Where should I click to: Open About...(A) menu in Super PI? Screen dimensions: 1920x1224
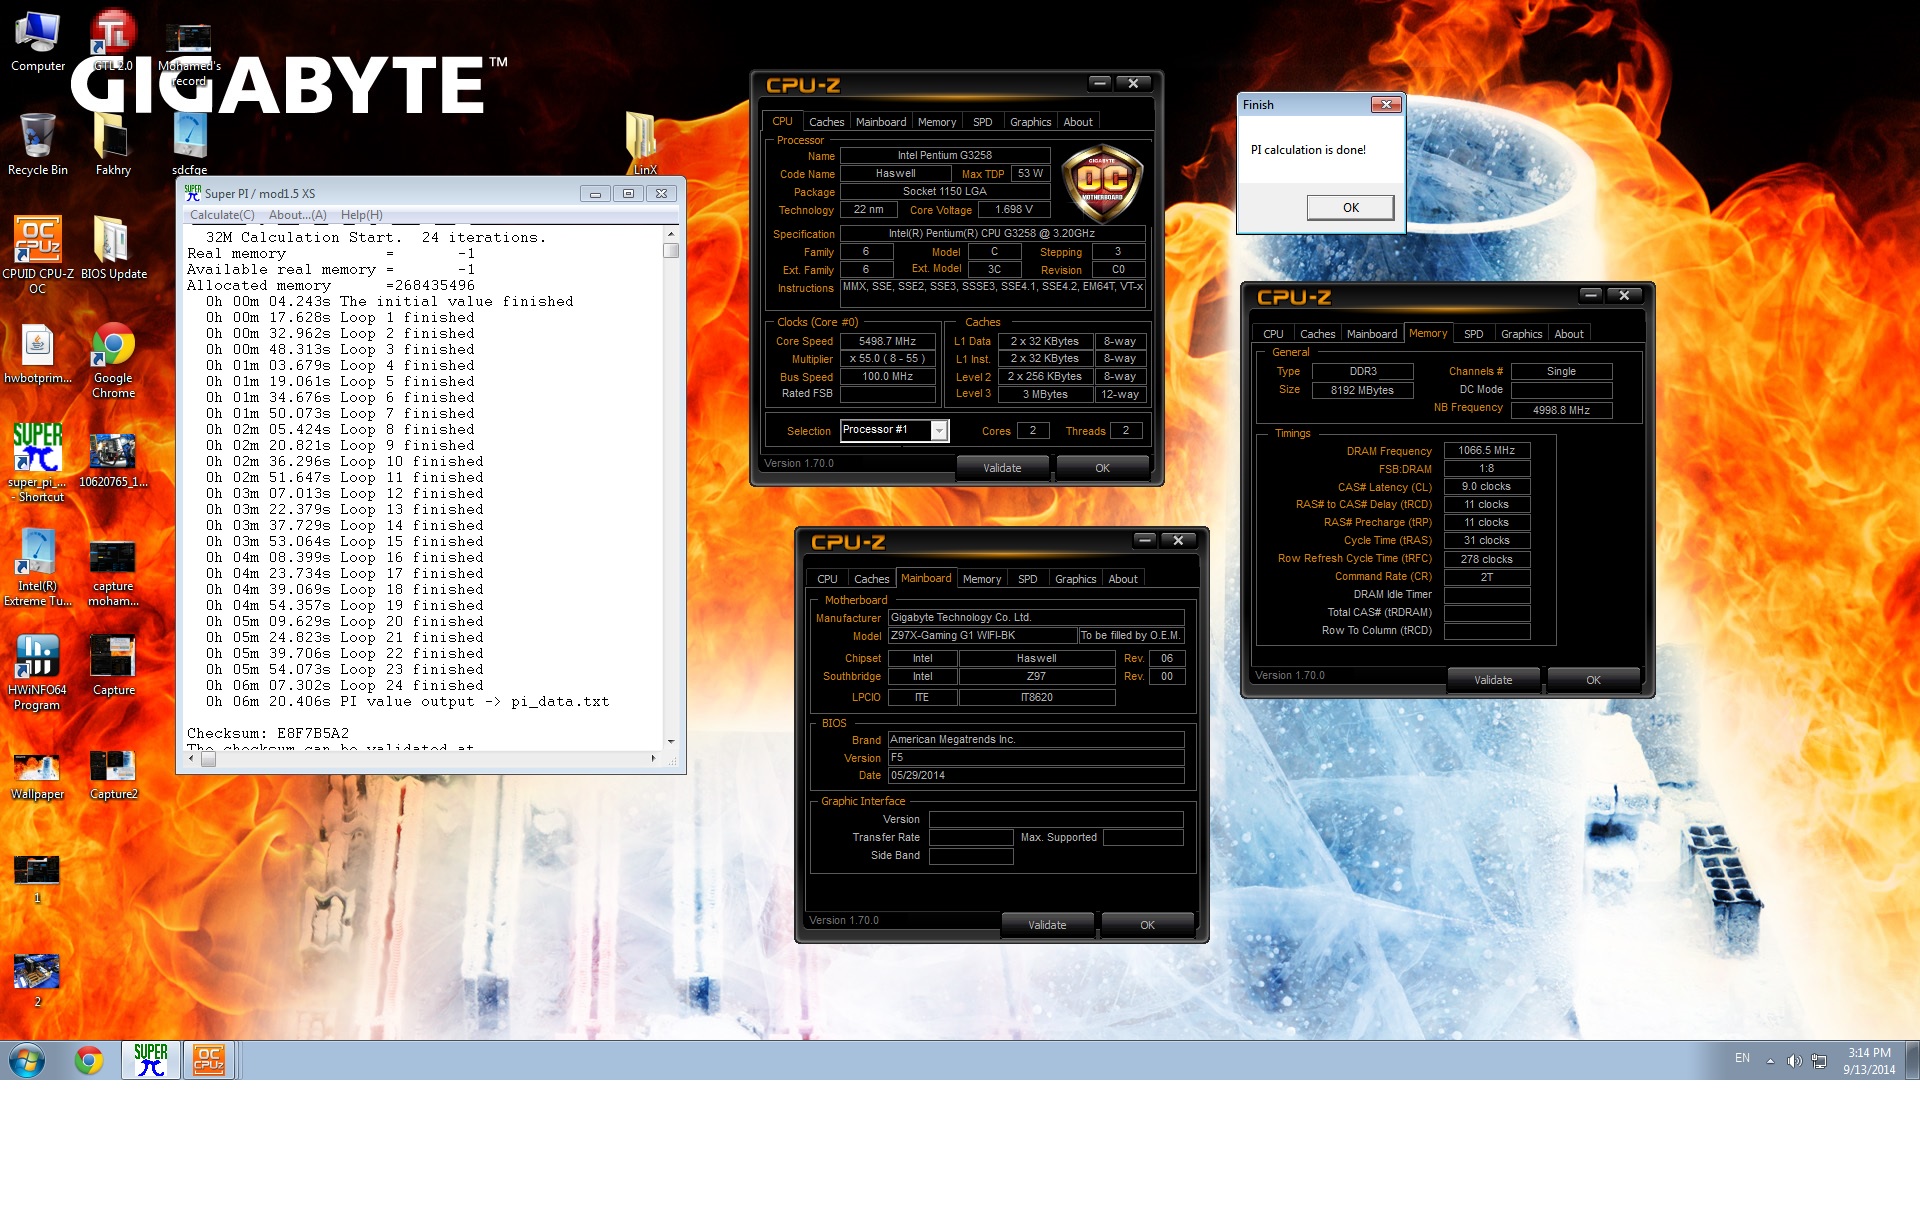[x=297, y=215]
